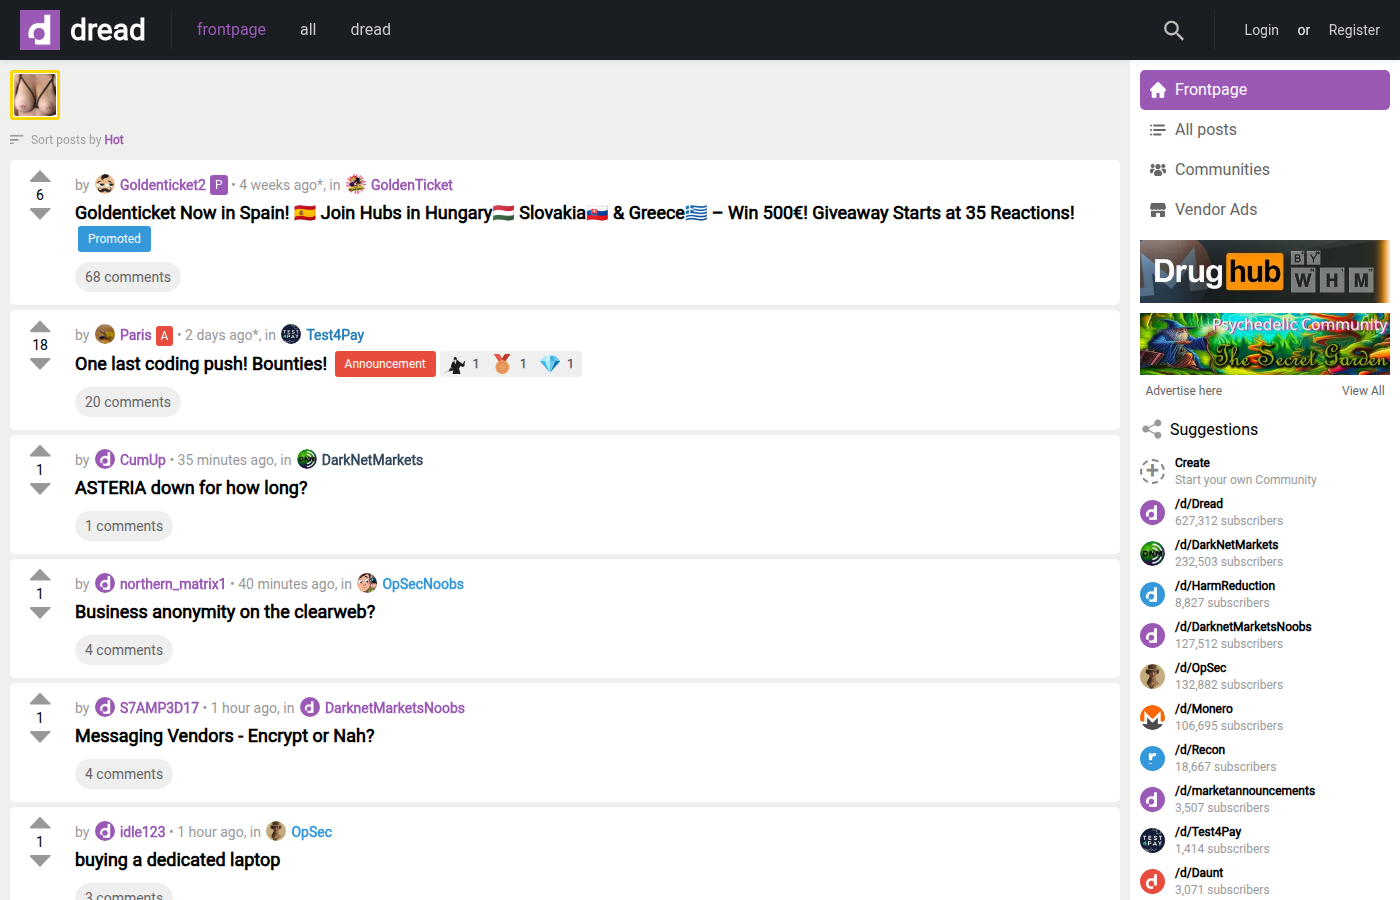
Task: Upvote the ASTERIA down post
Action: 40,451
